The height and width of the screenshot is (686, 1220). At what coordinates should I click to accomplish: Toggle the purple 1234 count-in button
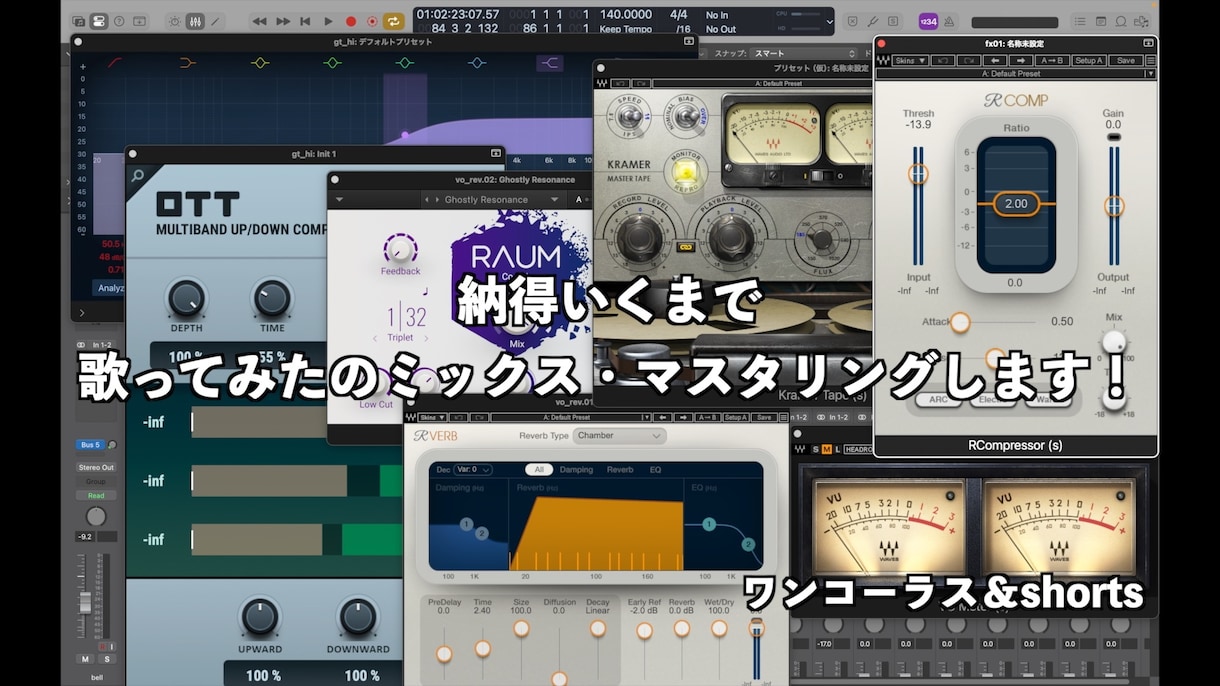(x=929, y=21)
